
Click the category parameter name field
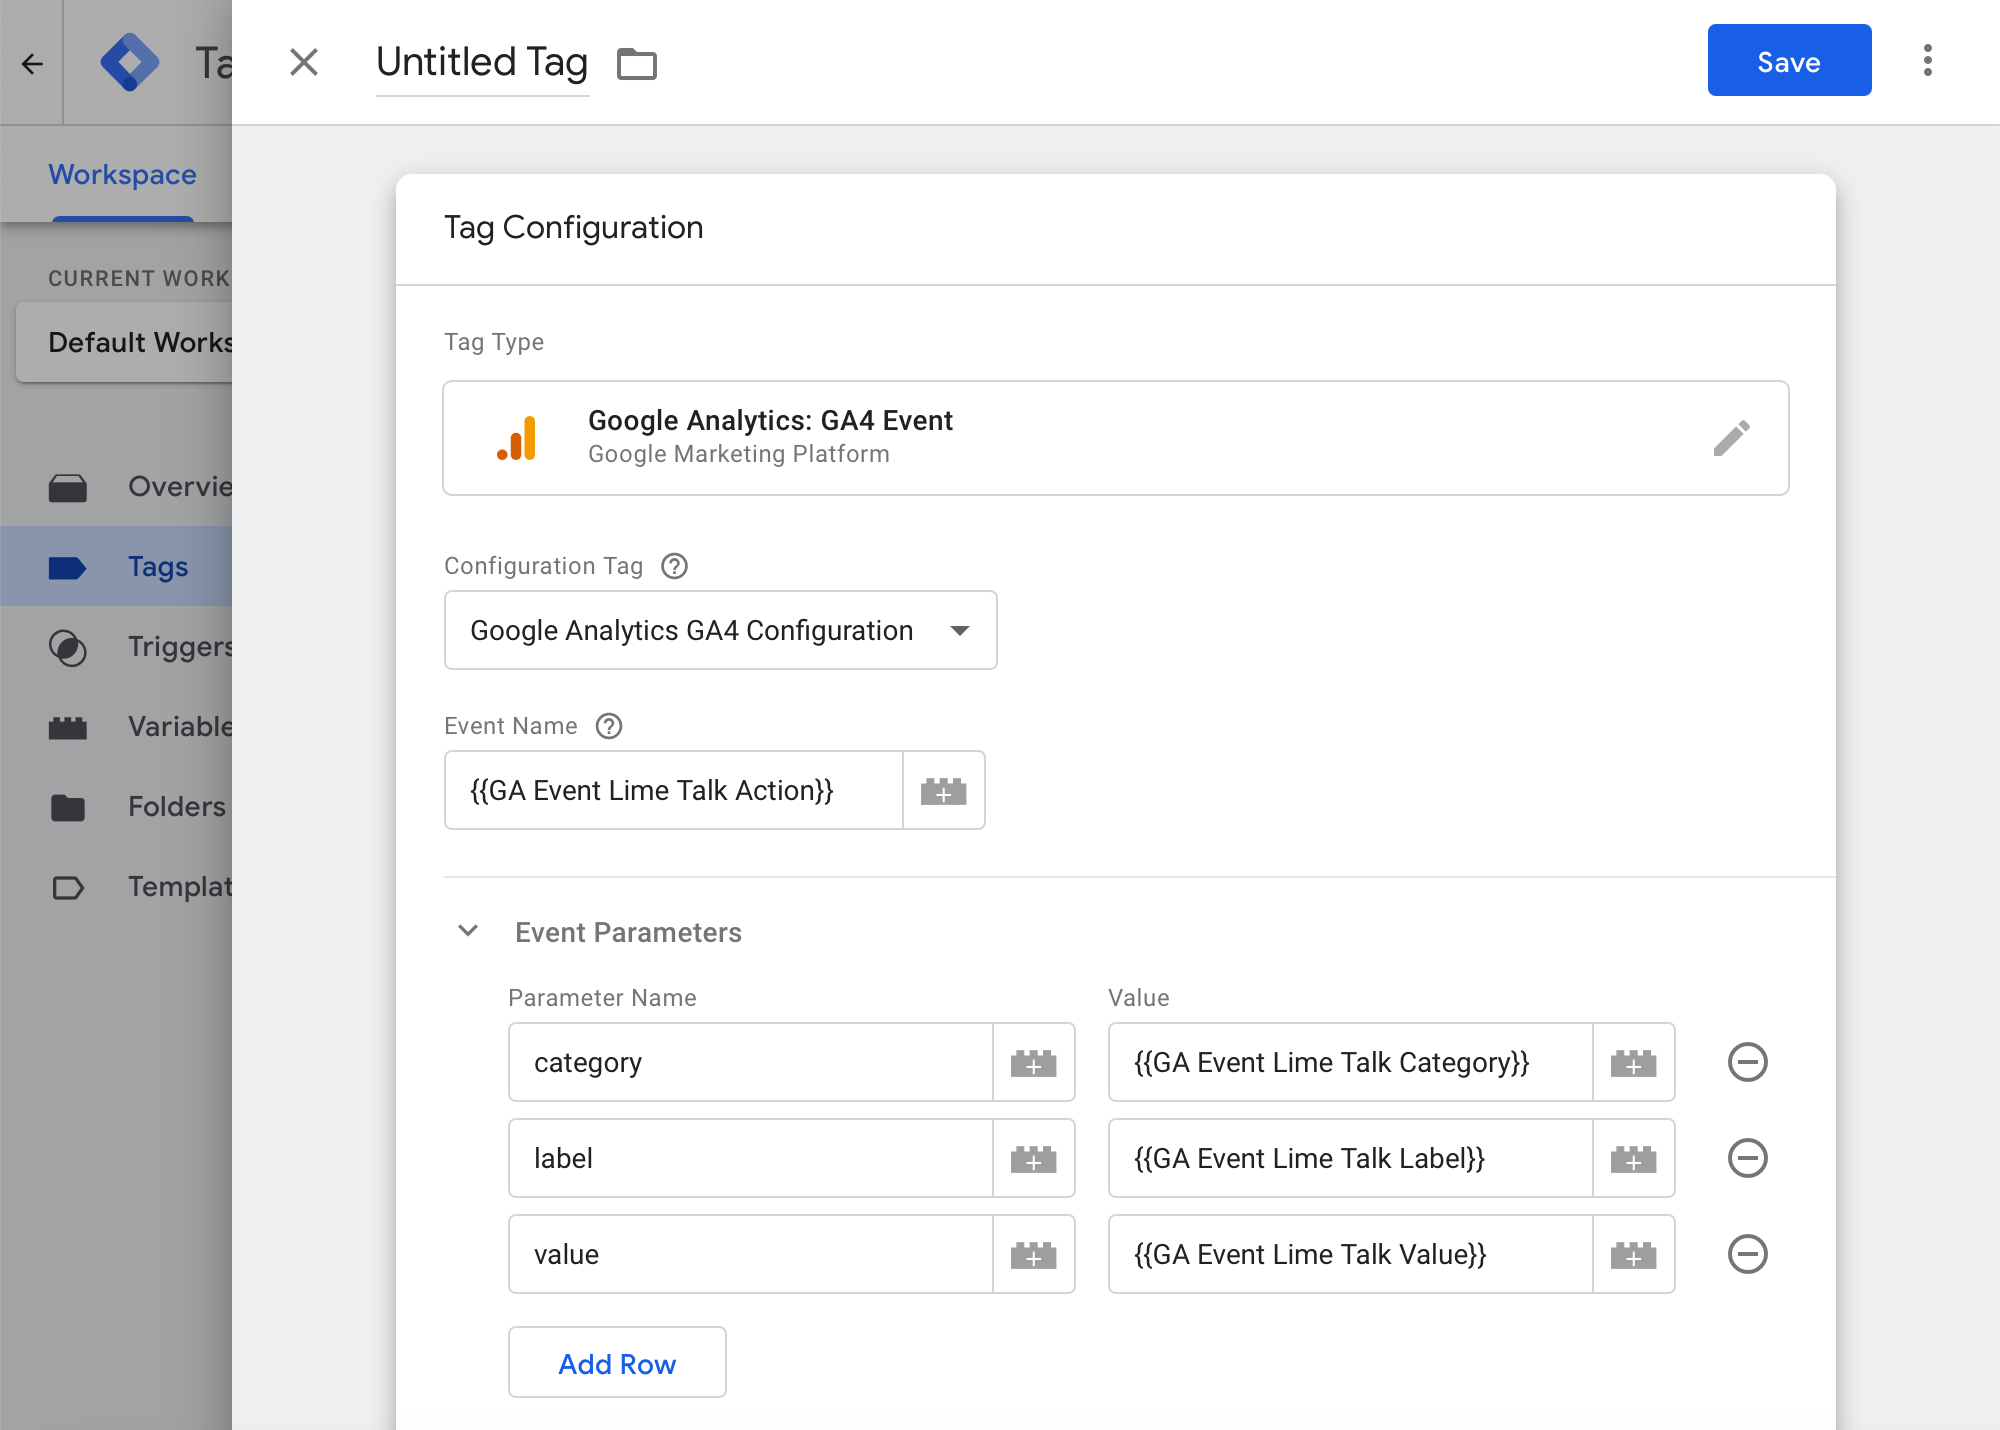tap(751, 1062)
